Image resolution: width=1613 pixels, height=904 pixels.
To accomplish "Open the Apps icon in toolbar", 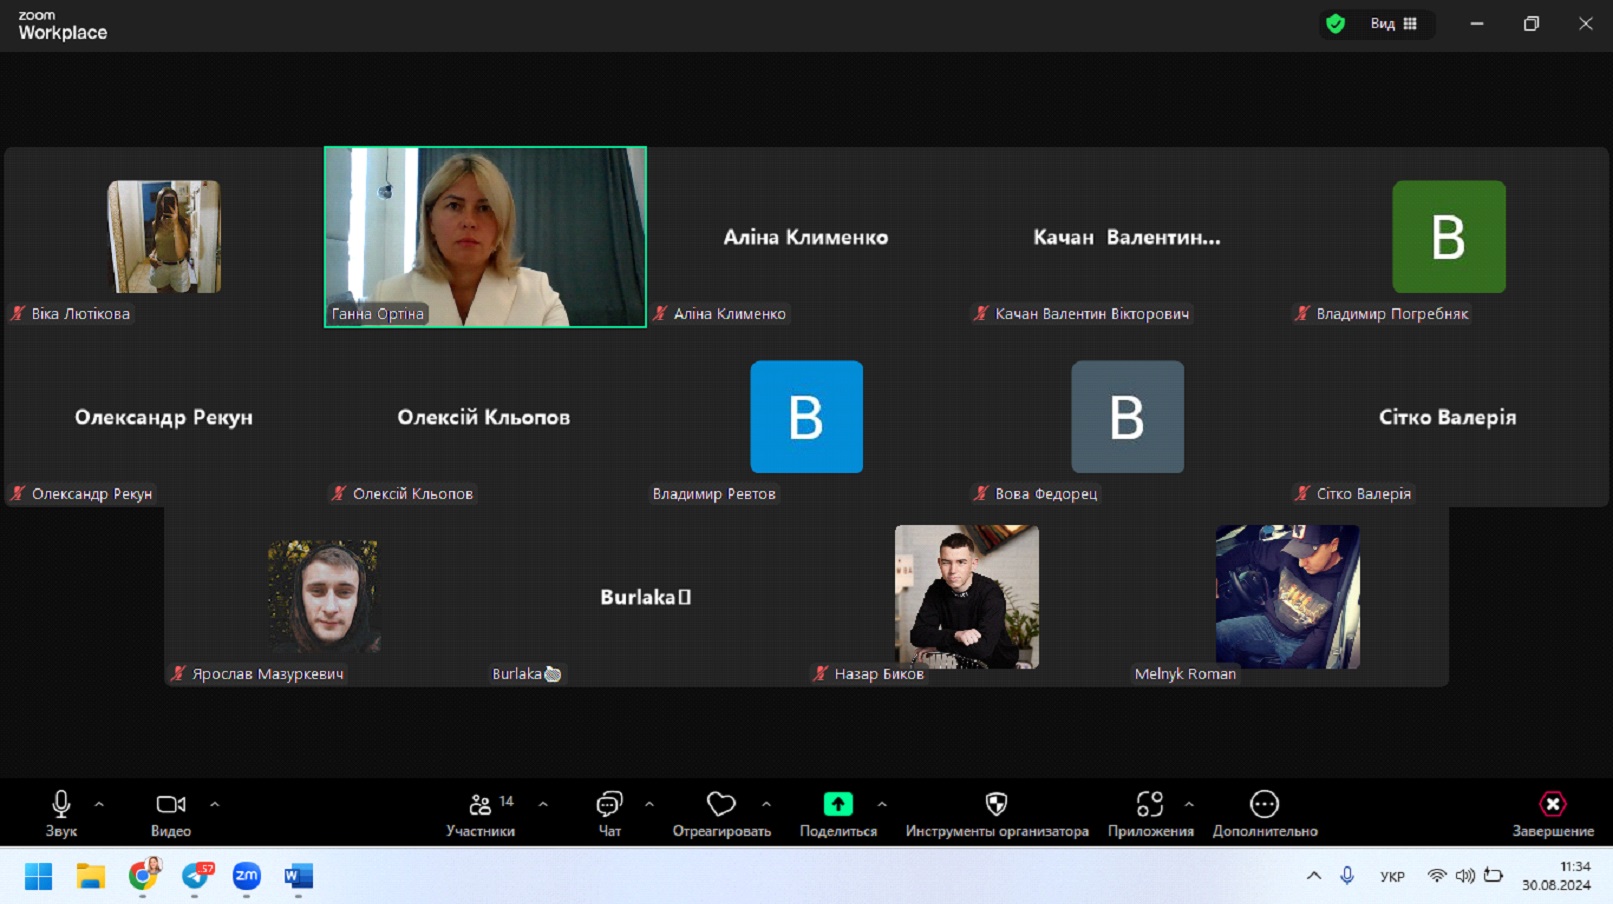I will pyautogui.click(x=1149, y=805).
